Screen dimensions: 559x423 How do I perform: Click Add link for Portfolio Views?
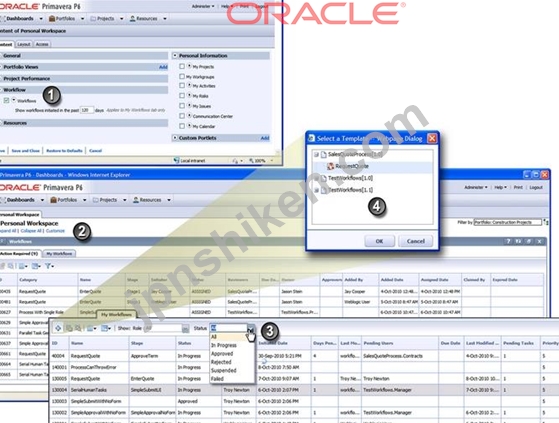coord(163,67)
